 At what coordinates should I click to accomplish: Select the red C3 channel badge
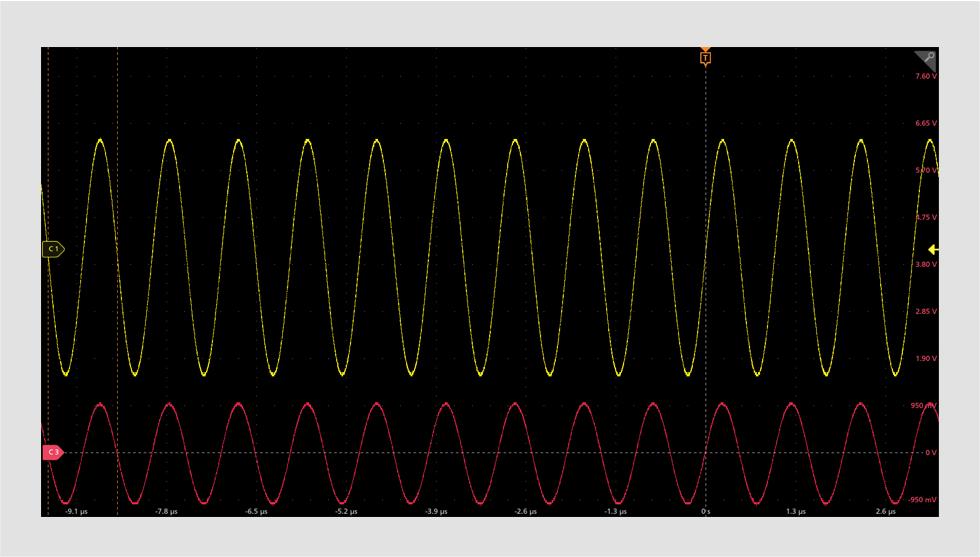tap(53, 453)
